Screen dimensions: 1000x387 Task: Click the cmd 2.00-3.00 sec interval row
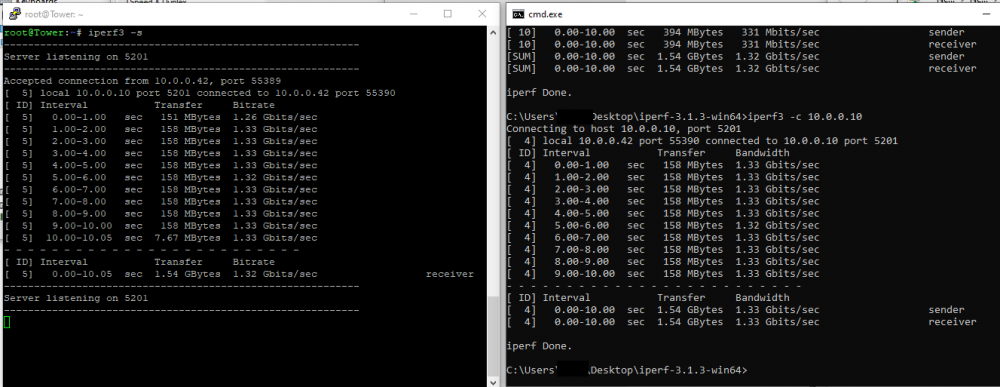coord(663,190)
